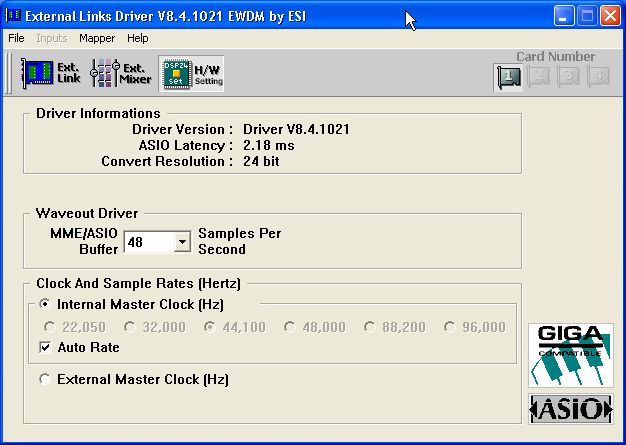Image resolution: width=626 pixels, height=445 pixels.
Task: Choose the 48,000 Hz sample rate
Action: point(314,327)
